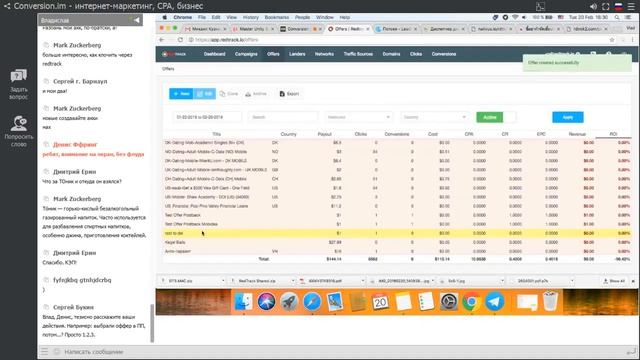Open the Trash in the Dock

(550, 301)
